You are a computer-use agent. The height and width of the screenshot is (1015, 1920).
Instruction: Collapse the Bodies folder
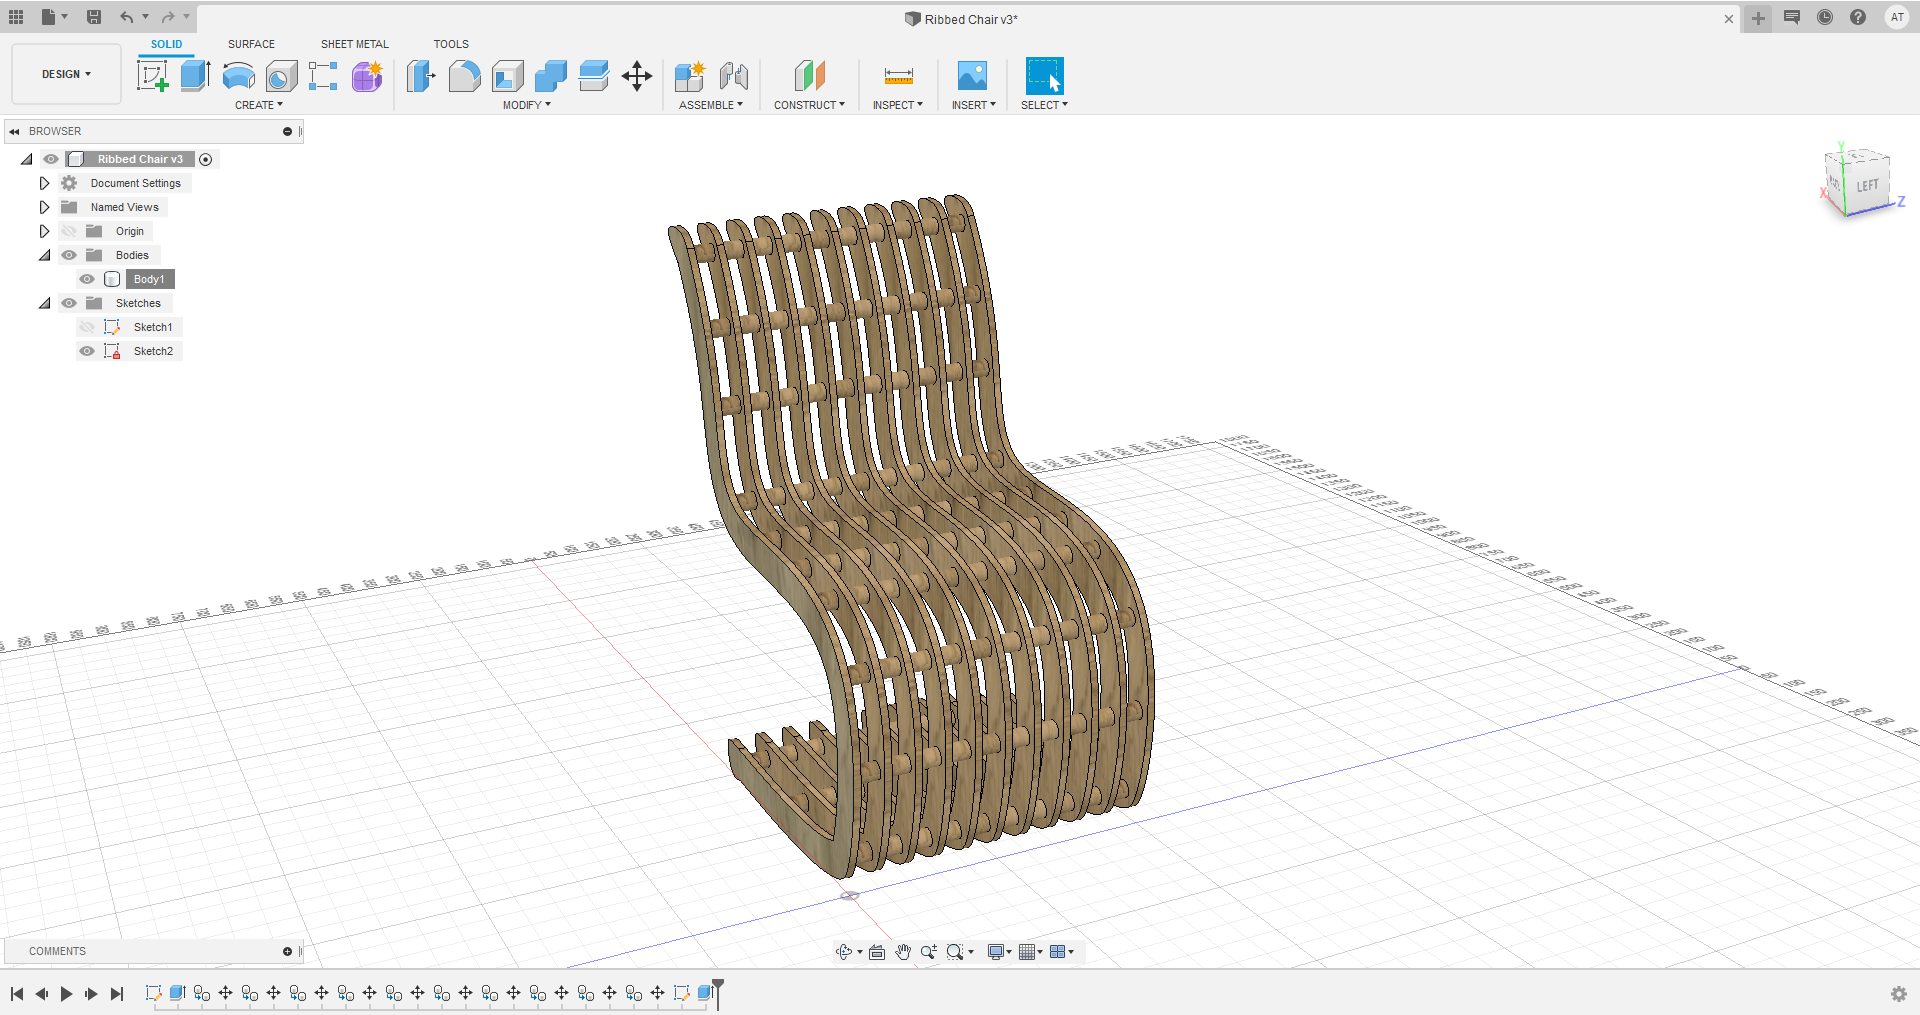44,255
